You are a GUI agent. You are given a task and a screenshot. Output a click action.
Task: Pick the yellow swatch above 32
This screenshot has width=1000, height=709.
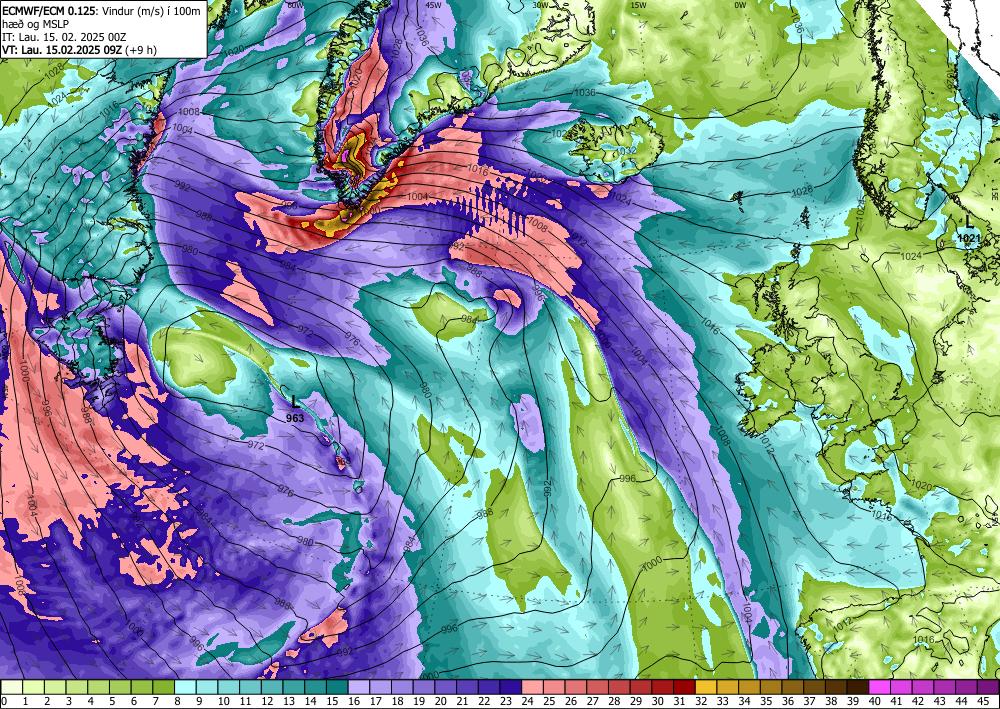[x=706, y=687]
